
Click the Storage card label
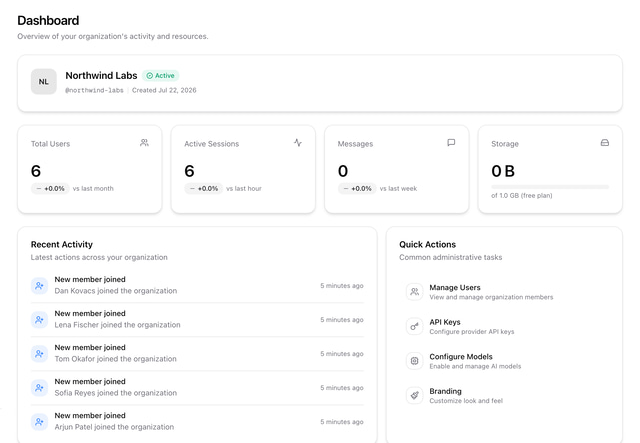505,144
